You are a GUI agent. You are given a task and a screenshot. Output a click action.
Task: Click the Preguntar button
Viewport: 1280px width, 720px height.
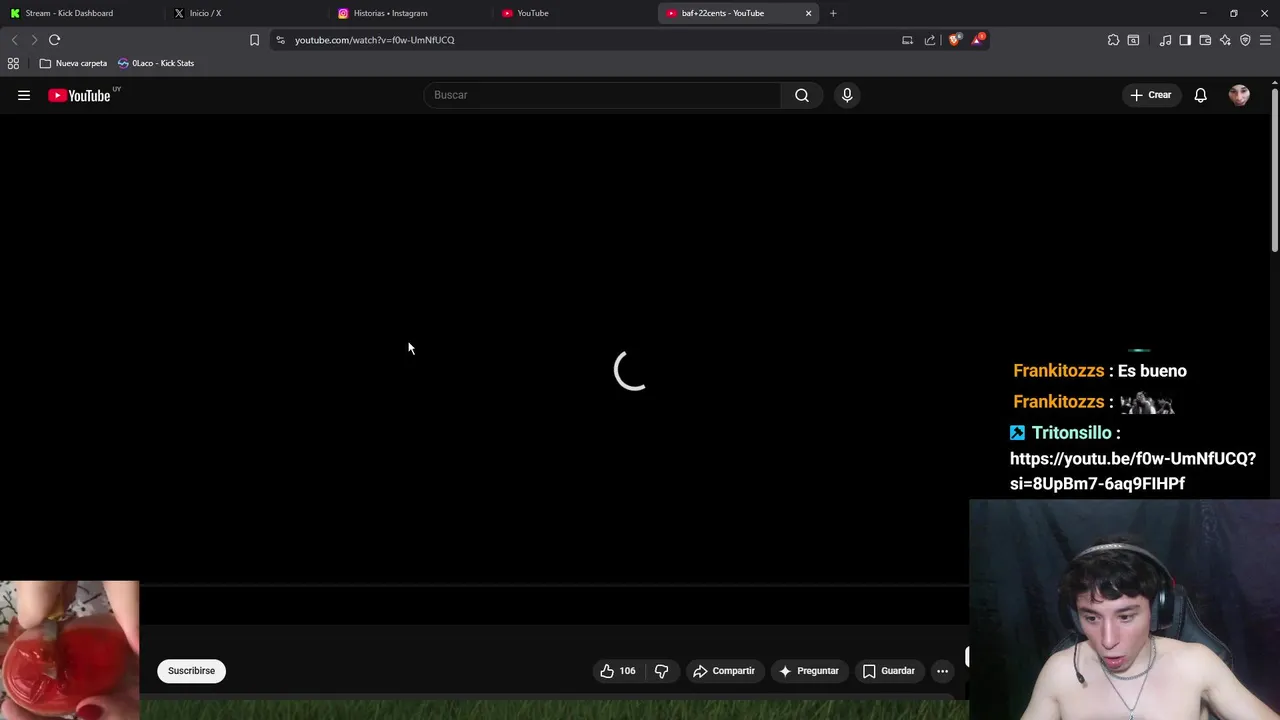pos(808,671)
